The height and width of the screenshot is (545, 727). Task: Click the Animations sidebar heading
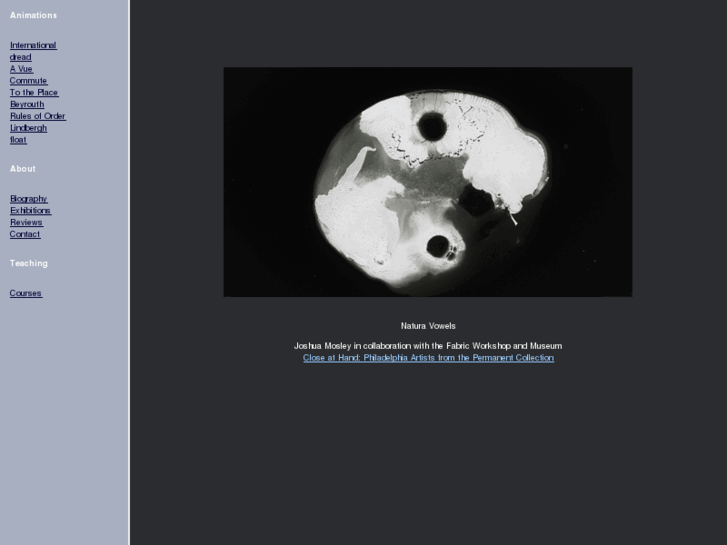coord(33,15)
